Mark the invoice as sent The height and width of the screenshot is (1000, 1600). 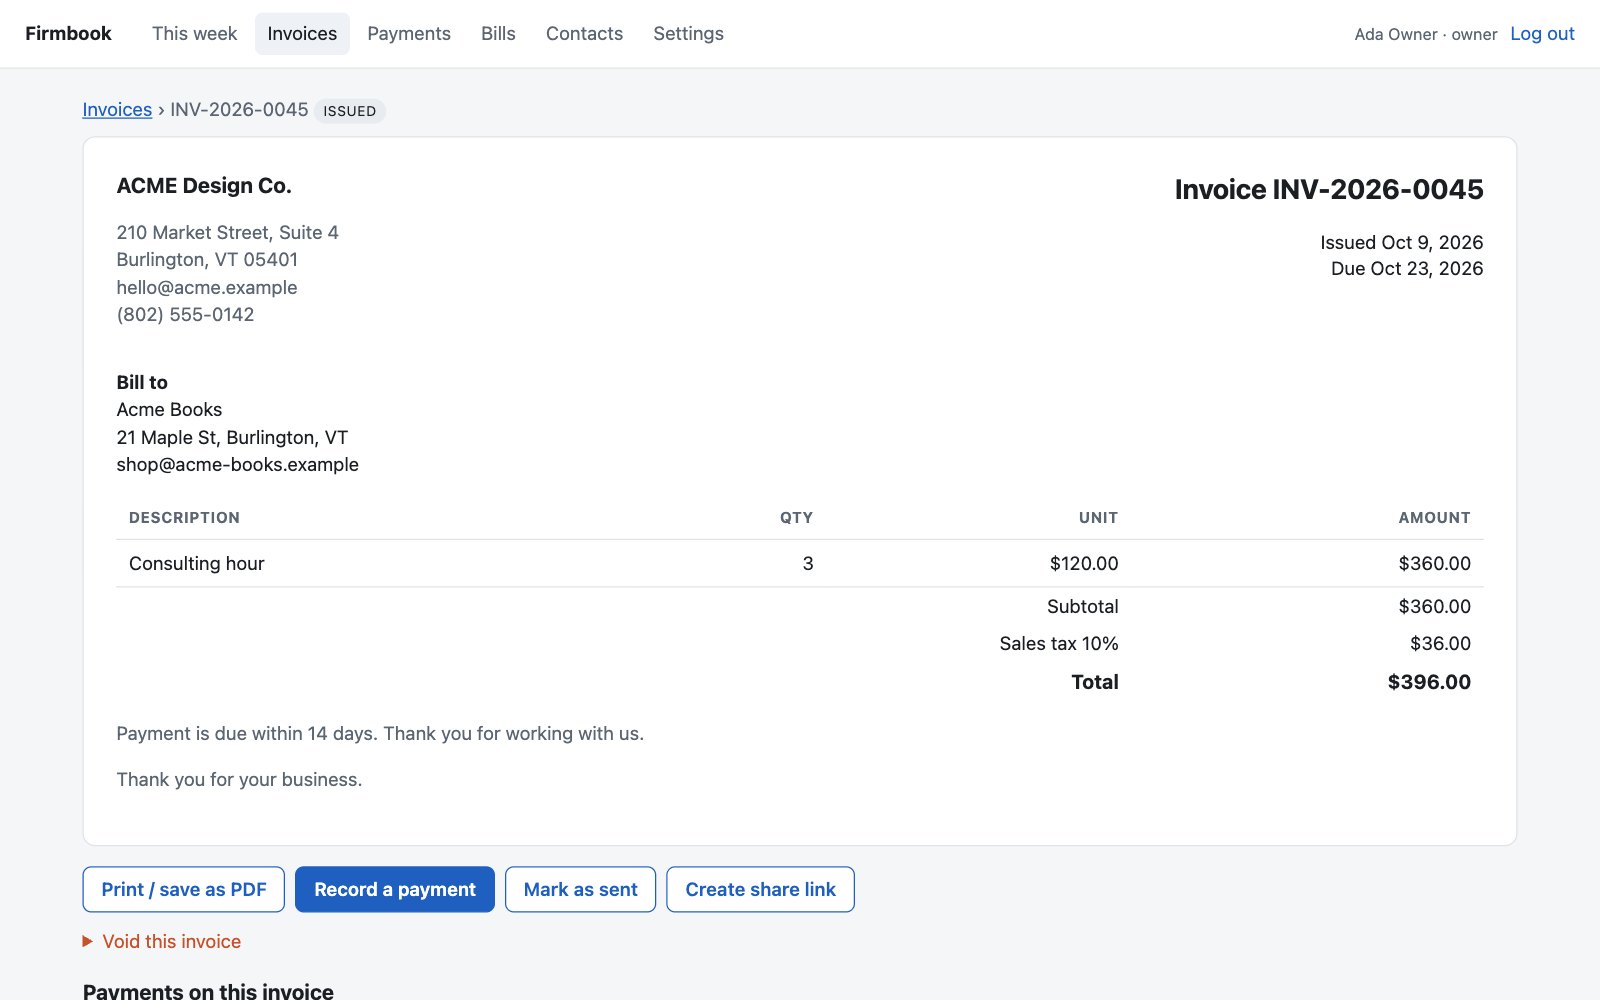(580, 889)
